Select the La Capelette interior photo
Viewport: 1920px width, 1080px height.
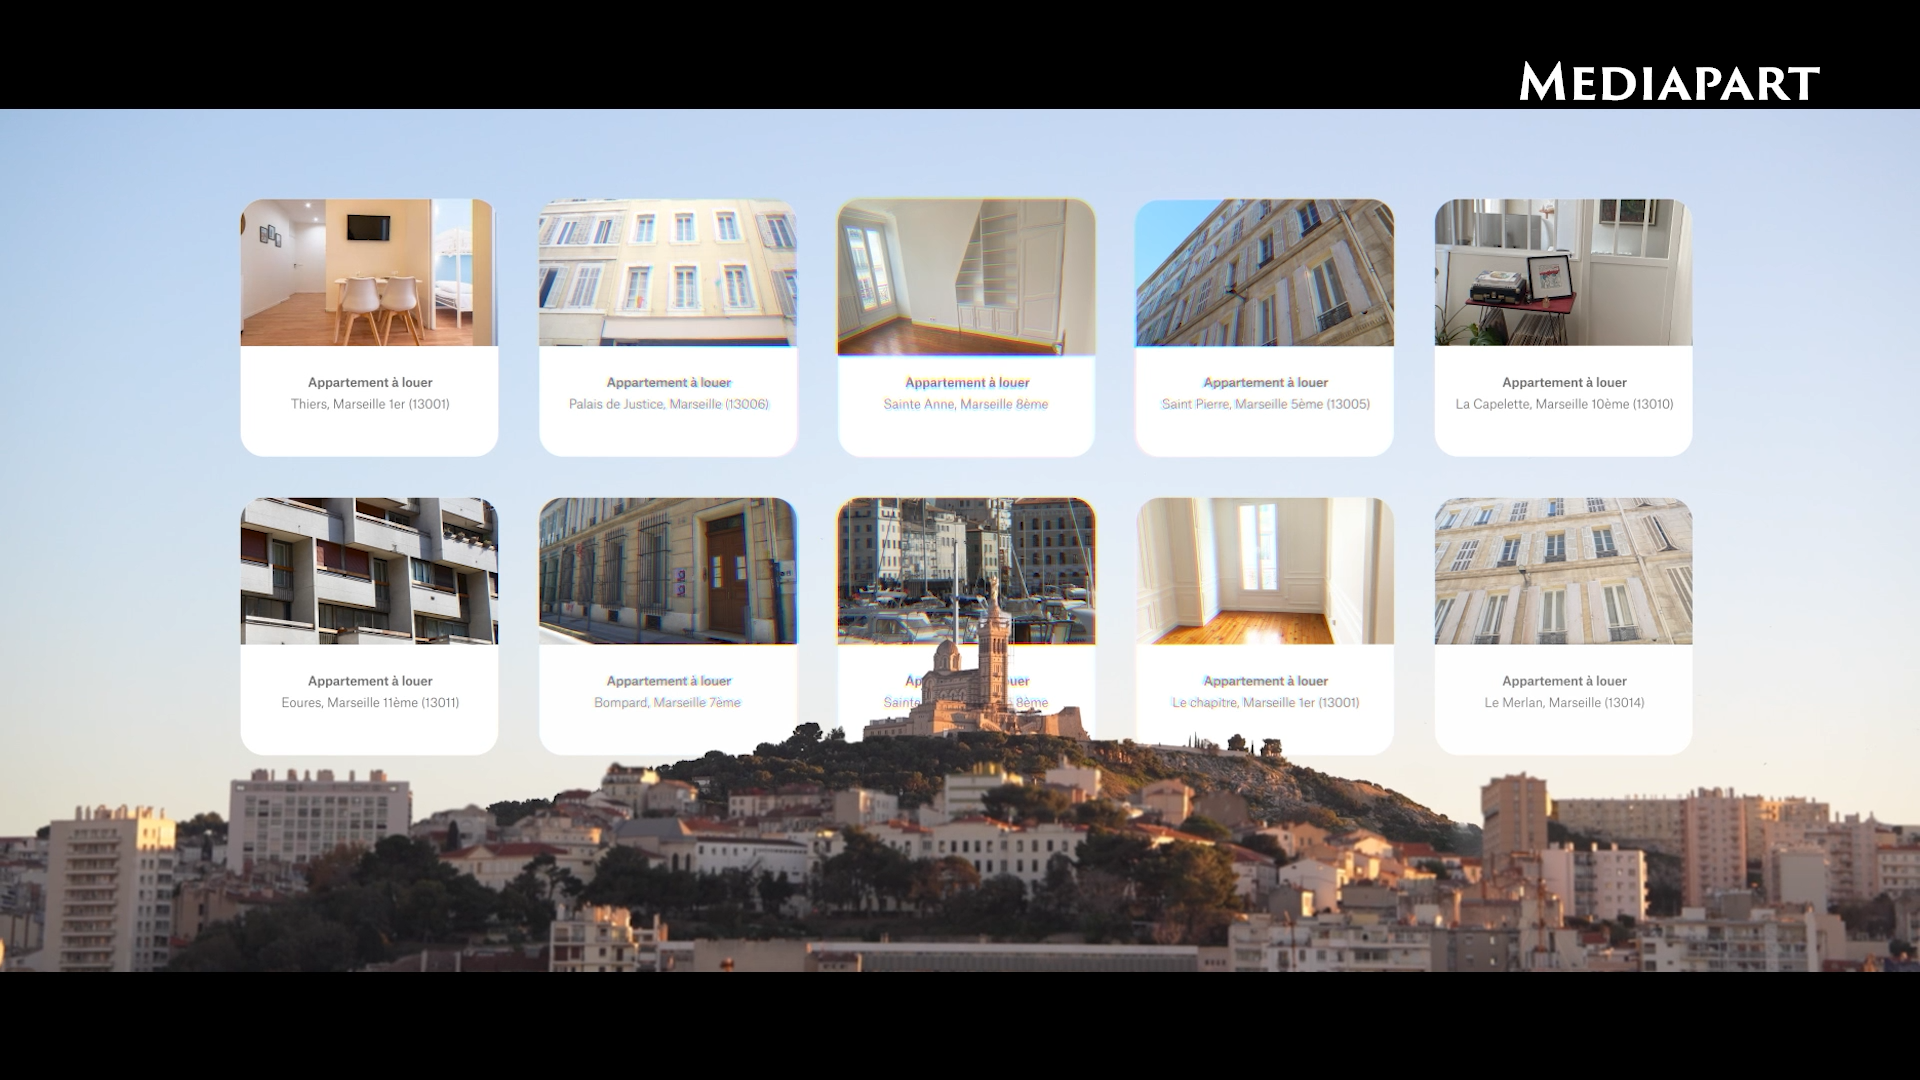(x=1563, y=272)
